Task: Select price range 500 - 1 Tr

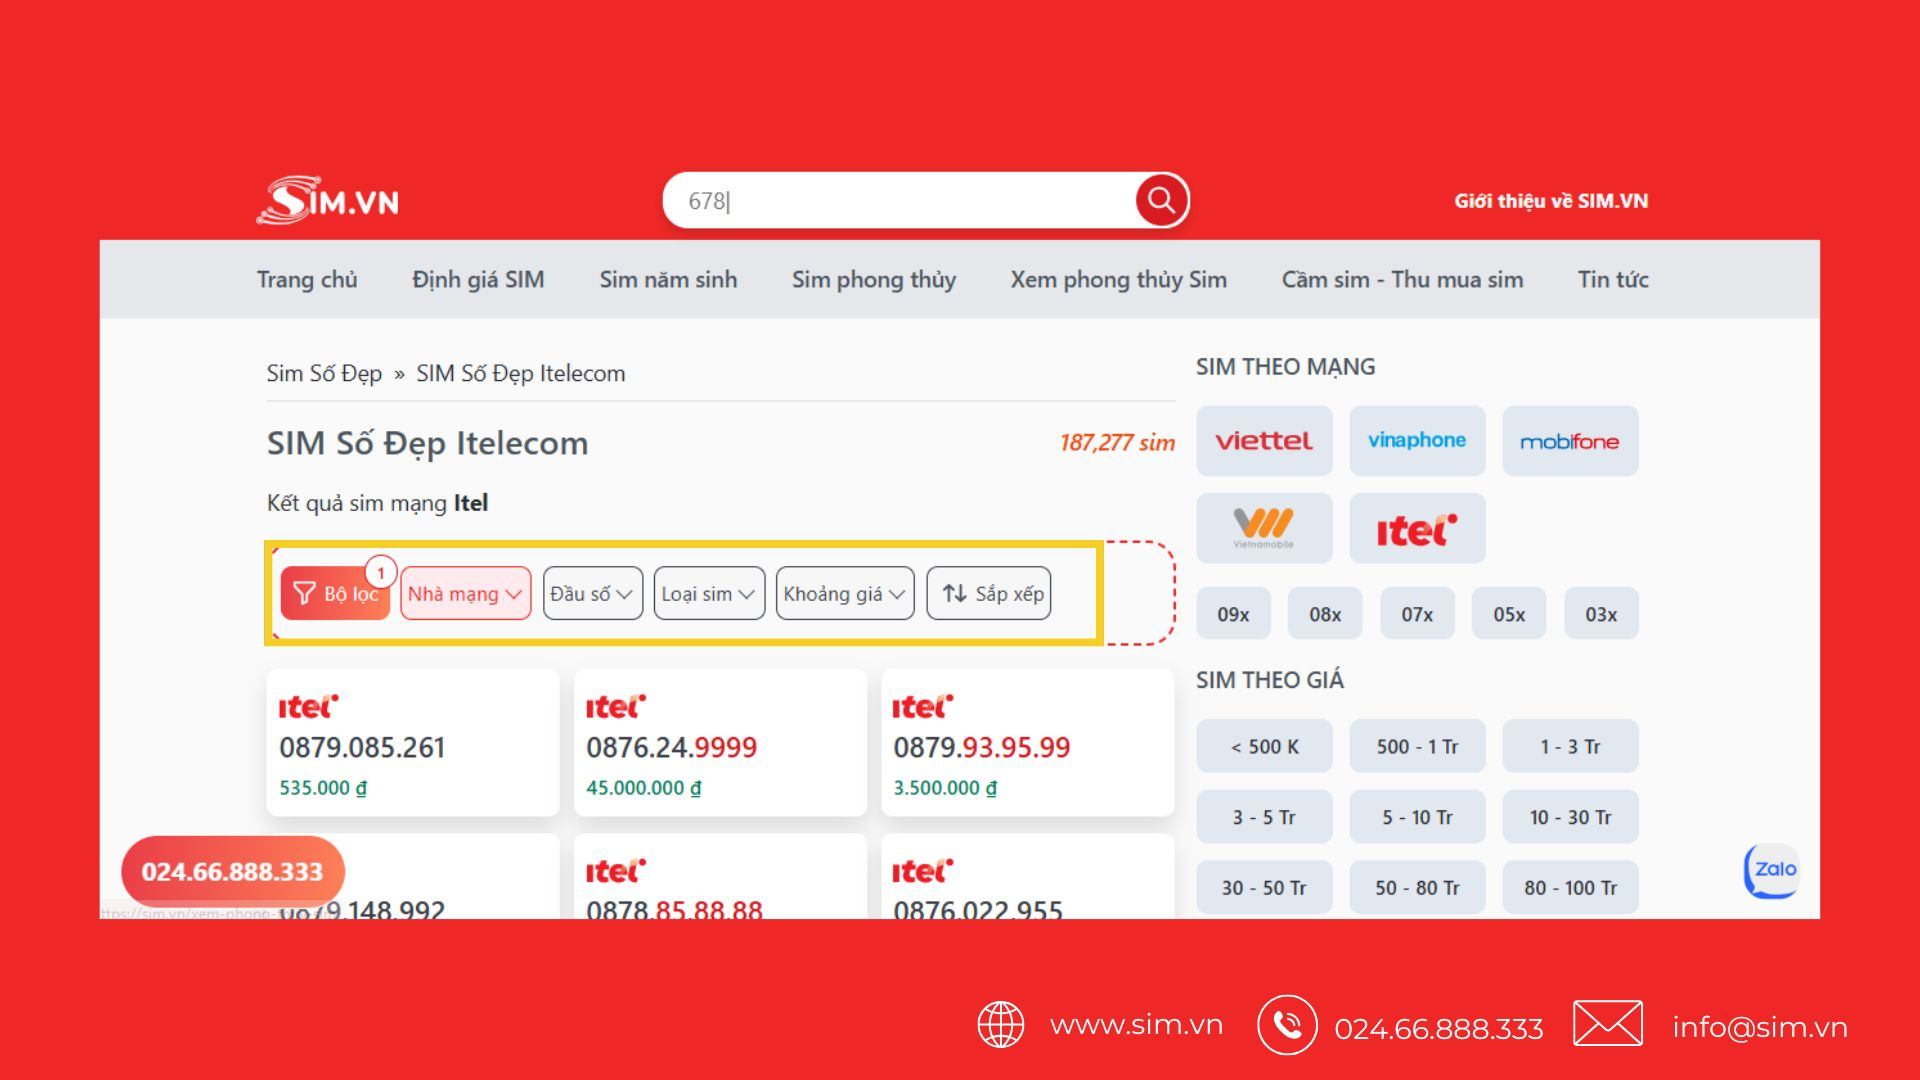Action: click(1417, 746)
